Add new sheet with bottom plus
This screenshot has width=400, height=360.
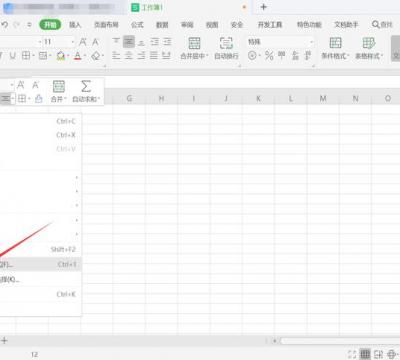pyautogui.click(x=4, y=340)
